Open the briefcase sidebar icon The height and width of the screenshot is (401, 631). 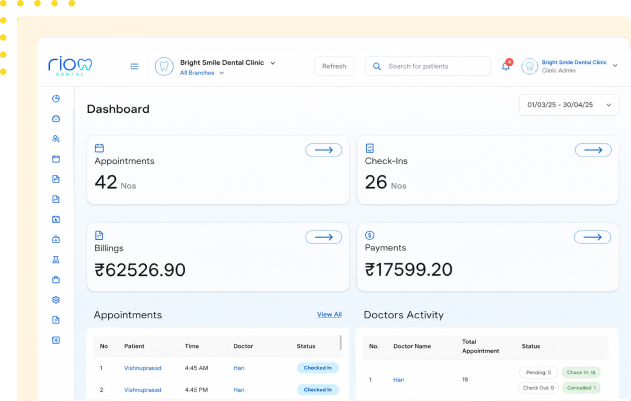tap(56, 280)
